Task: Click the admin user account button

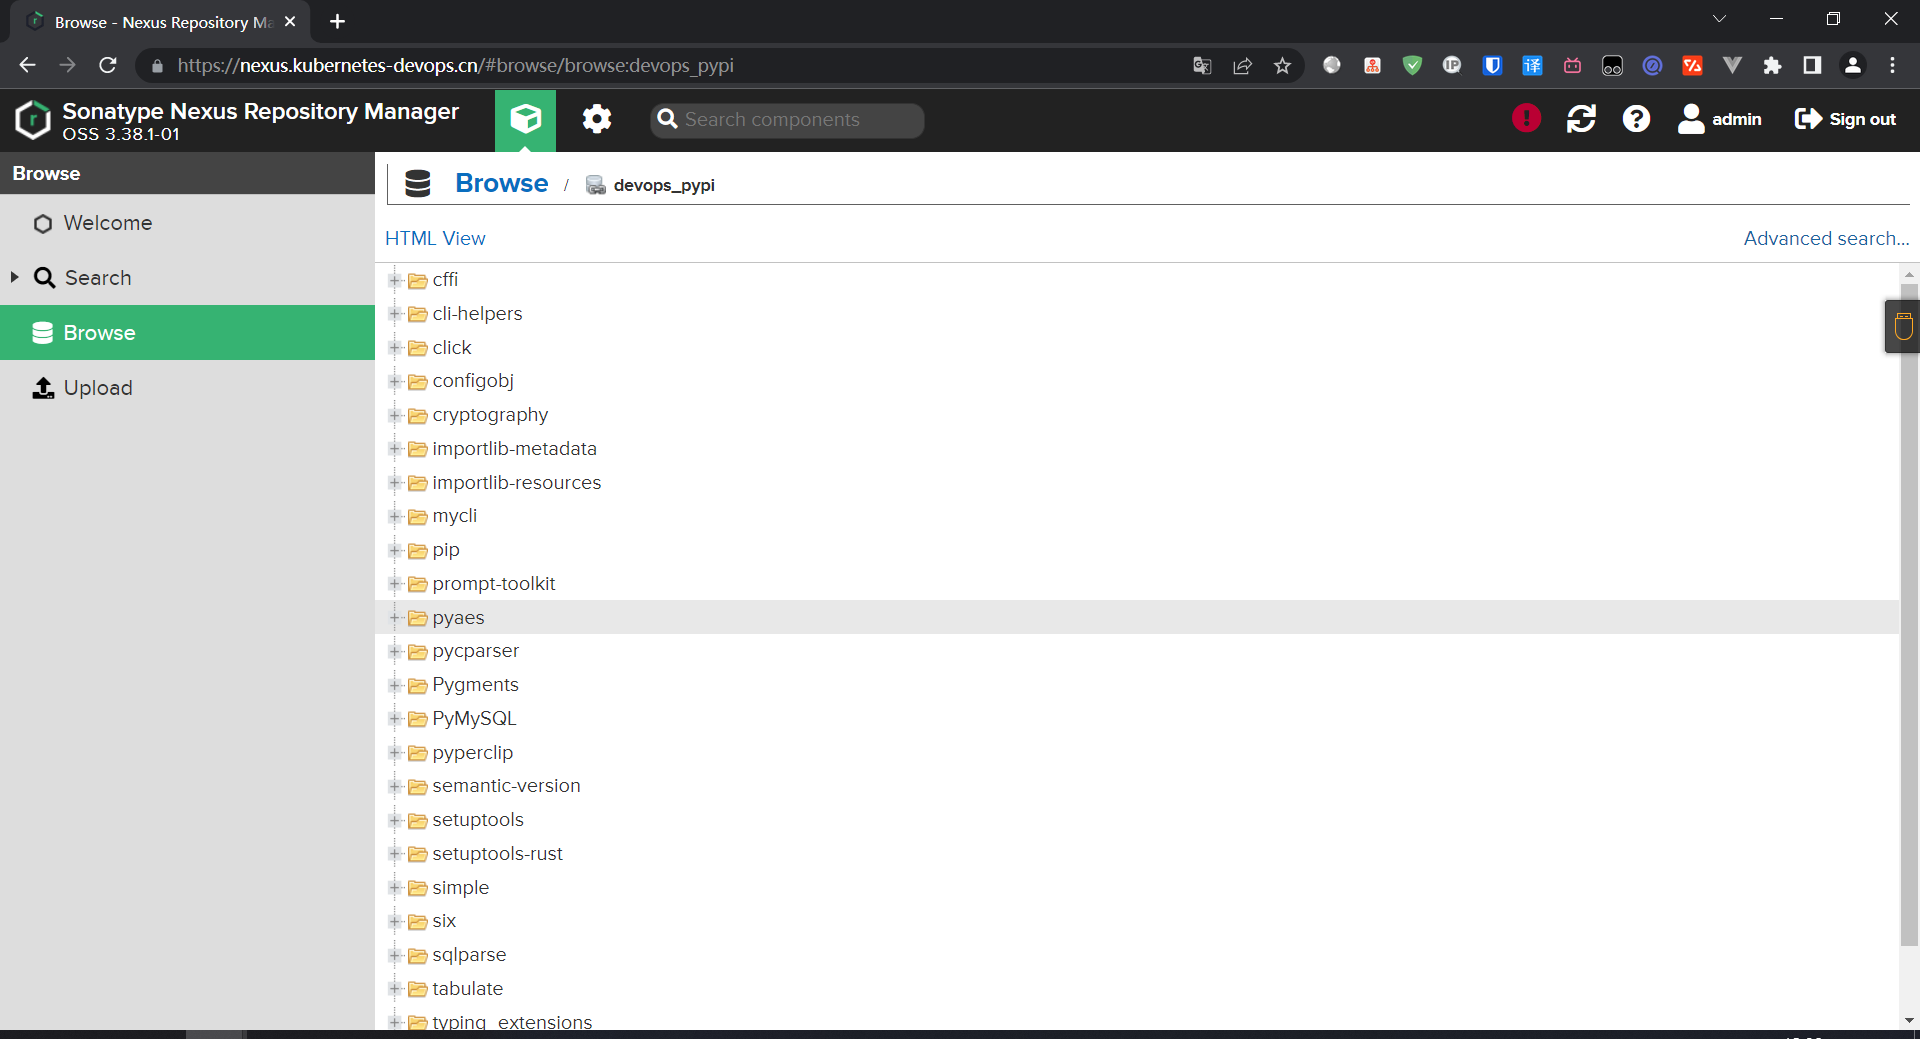Action: coord(1720,119)
